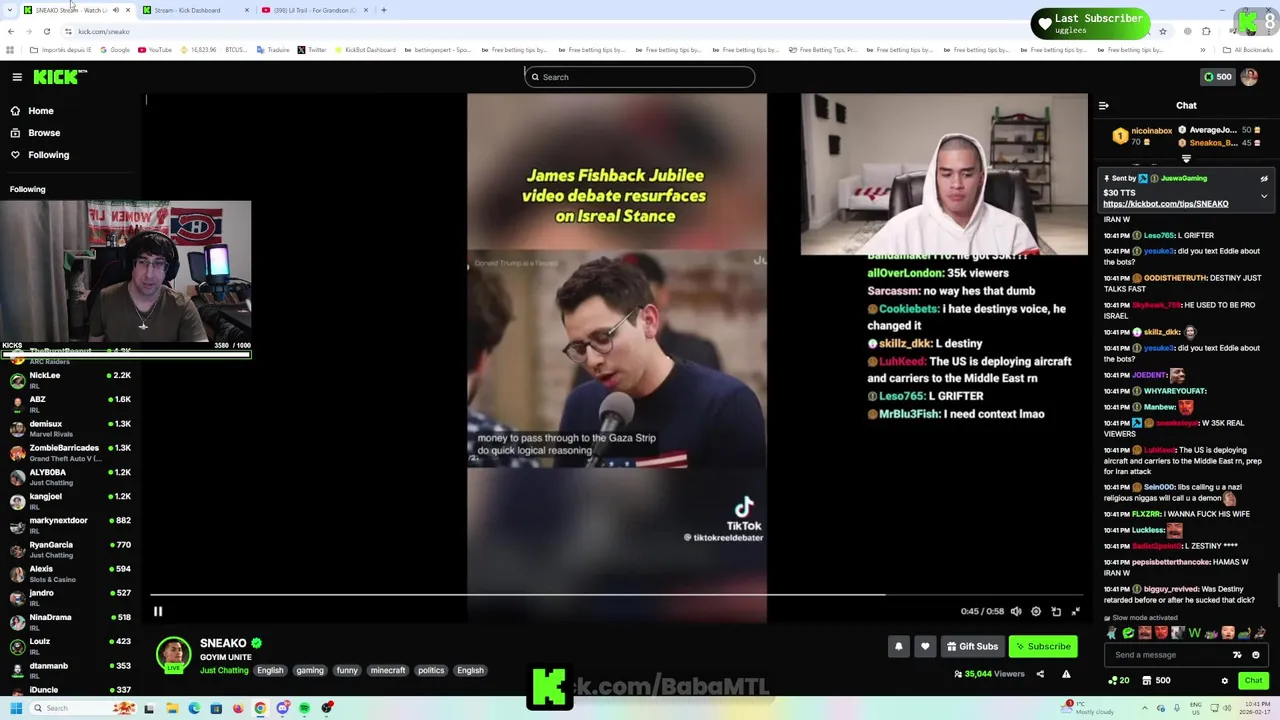Open All Bookmarks folder

1248,50
